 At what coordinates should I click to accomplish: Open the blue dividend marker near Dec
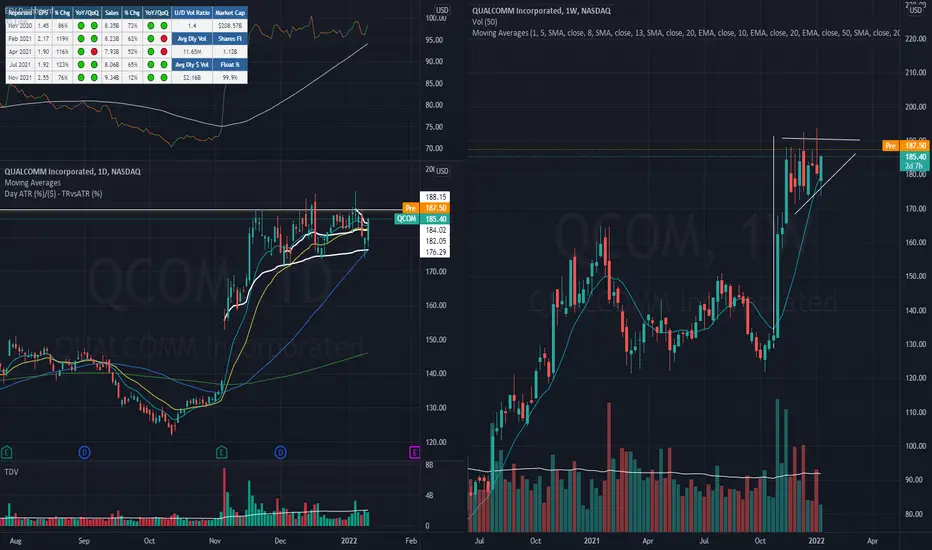point(280,452)
